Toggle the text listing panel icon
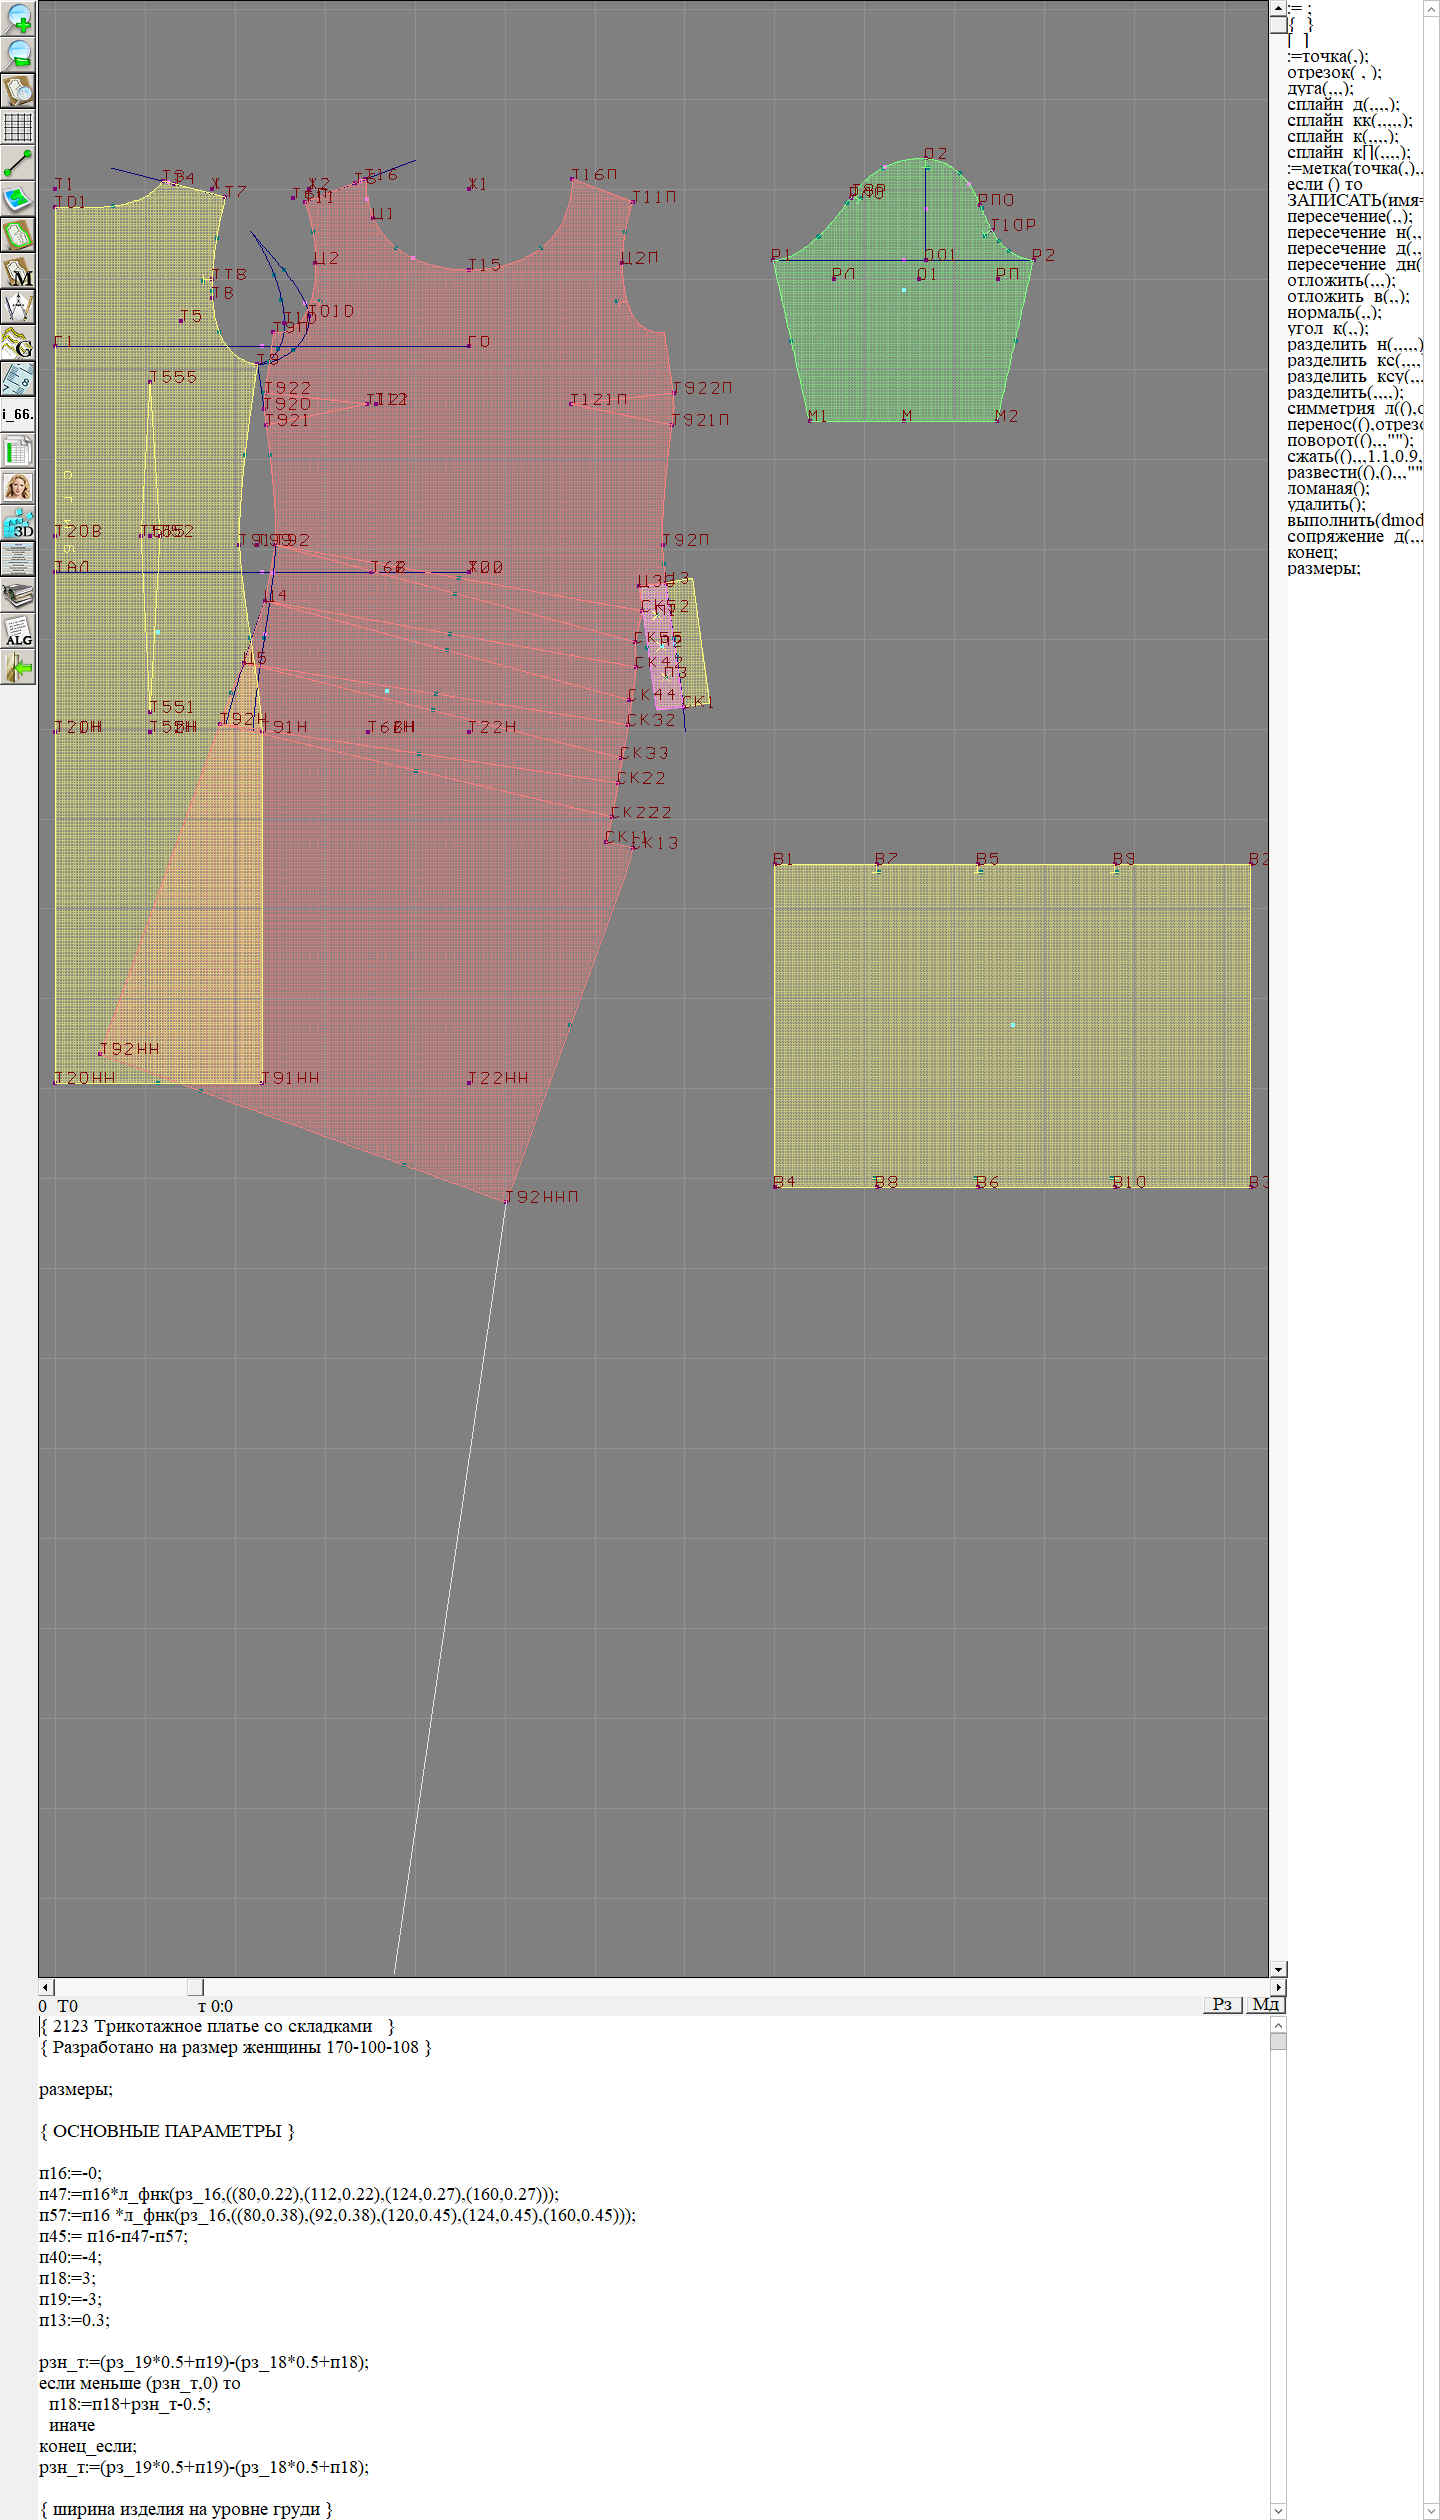This screenshot has width=1440, height=2520. tap(18, 559)
